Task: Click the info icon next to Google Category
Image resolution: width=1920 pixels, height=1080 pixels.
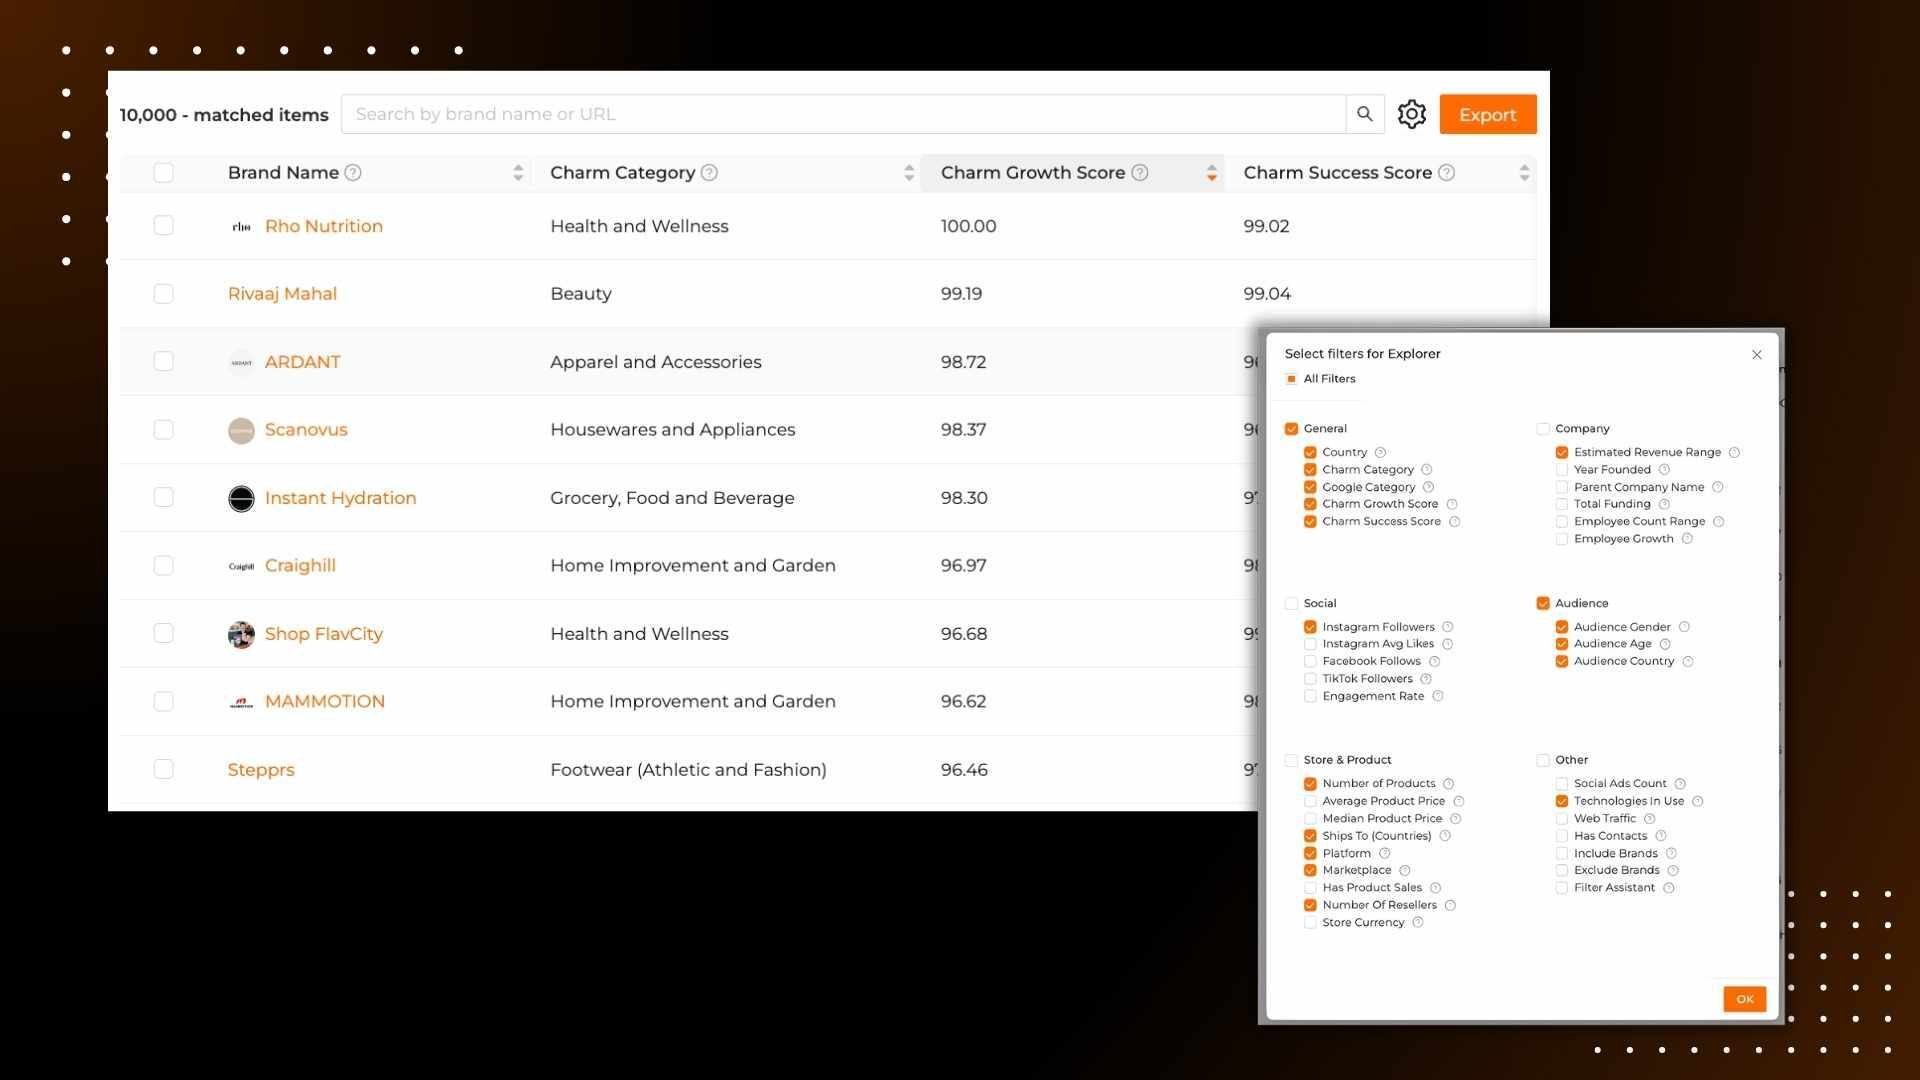Action: click(1428, 487)
